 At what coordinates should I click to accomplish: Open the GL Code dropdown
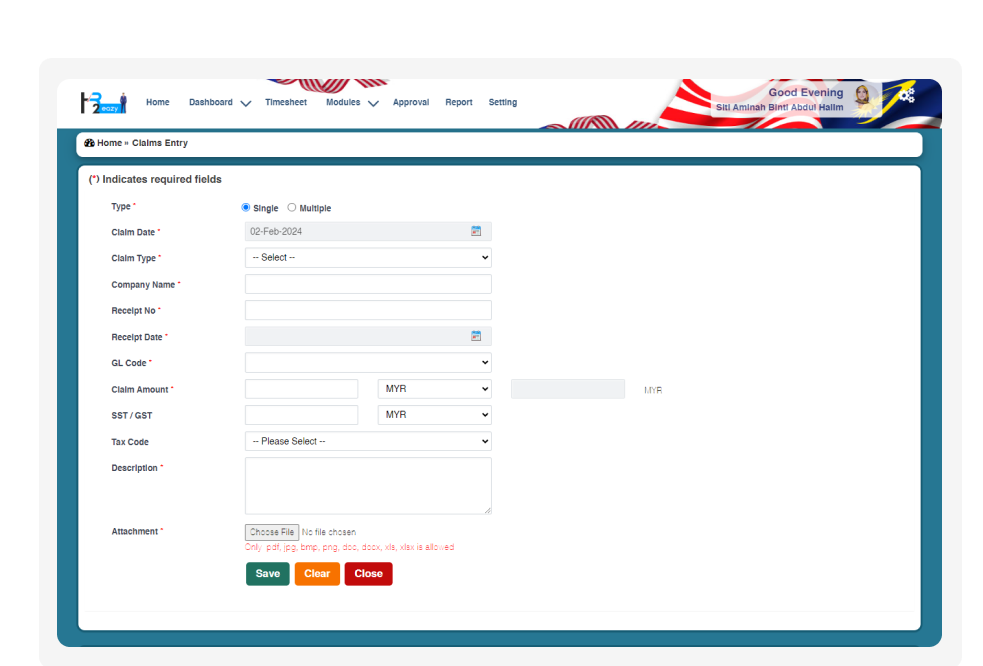(x=368, y=362)
